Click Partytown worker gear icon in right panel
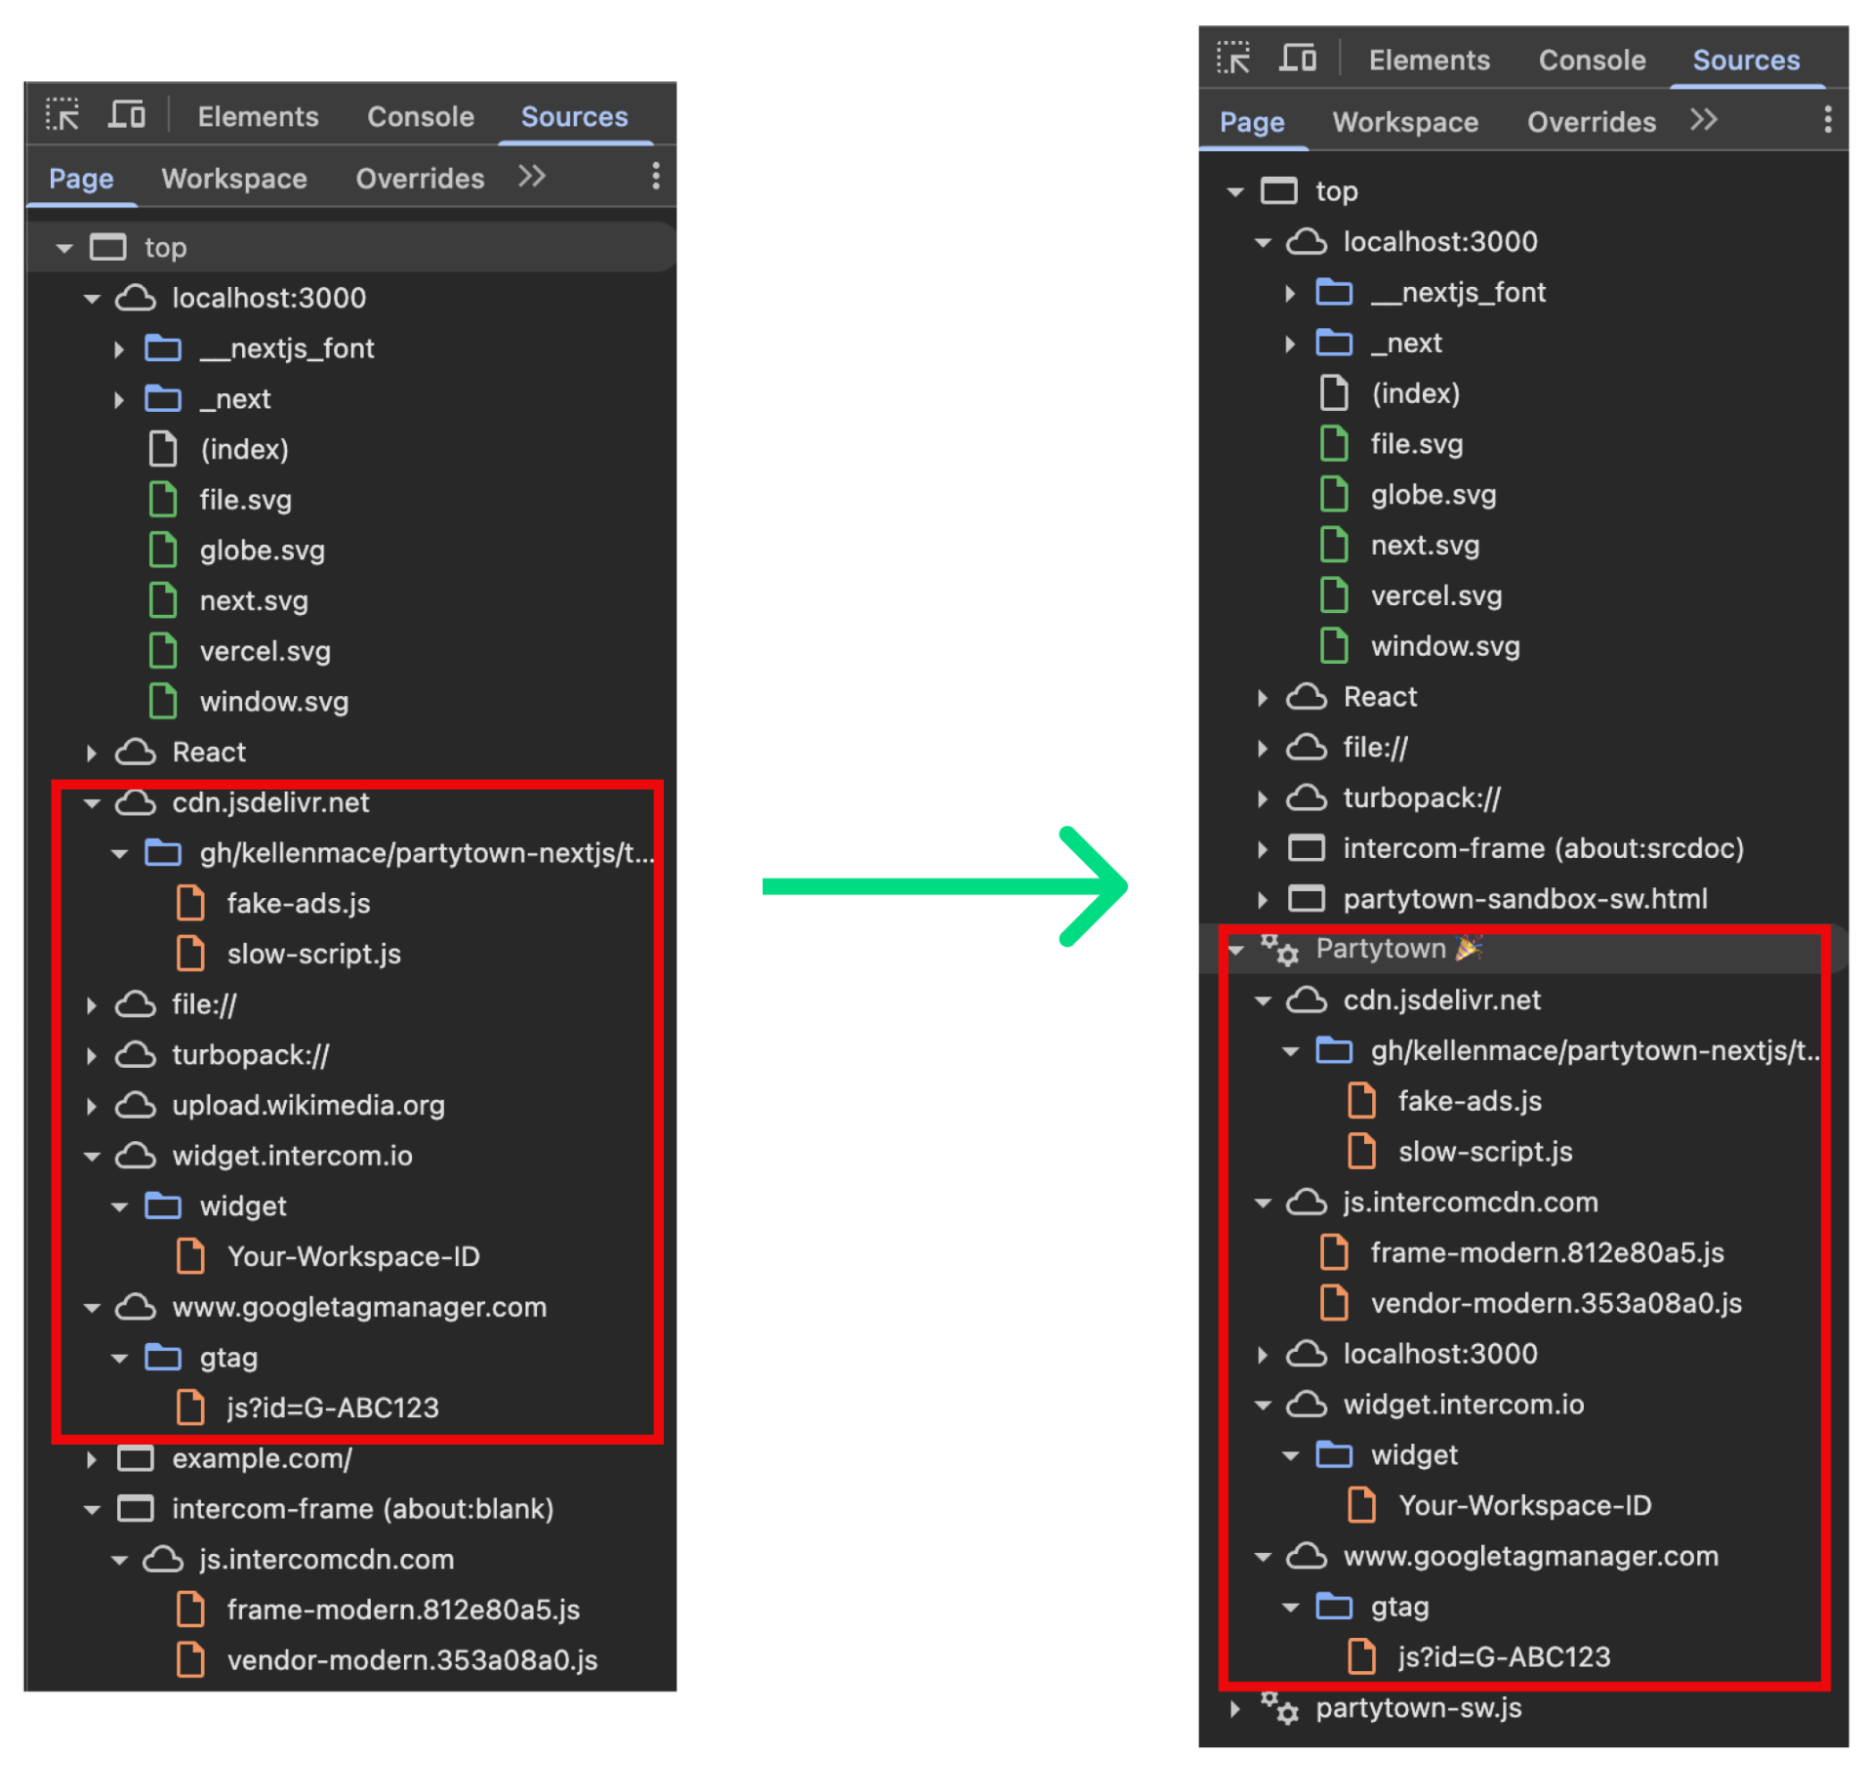The image size is (1875, 1767). click(1279, 949)
